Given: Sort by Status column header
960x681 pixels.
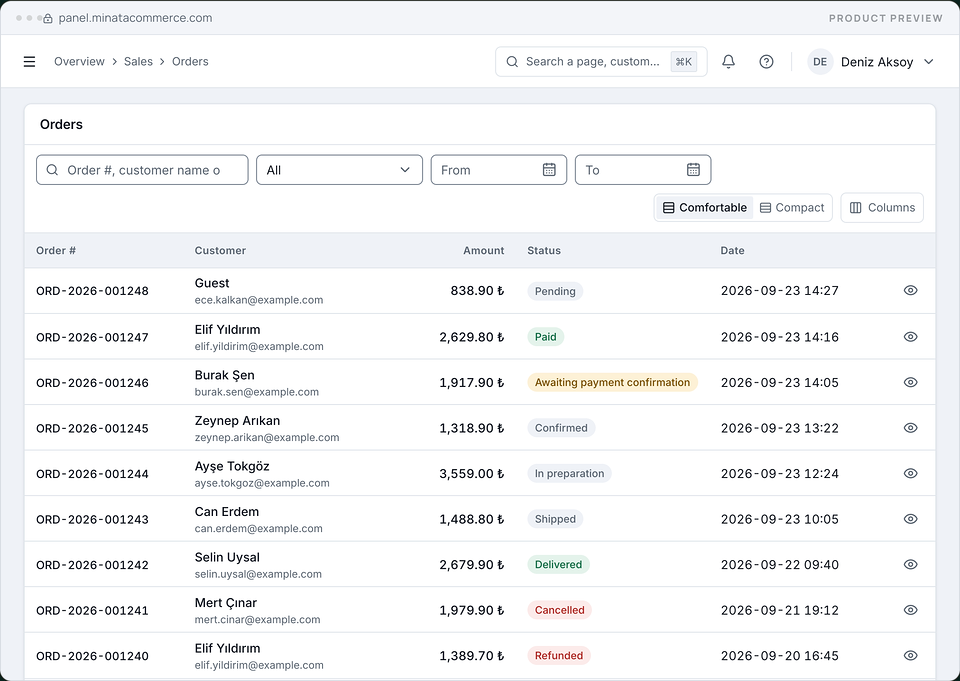Looking at the screenshot, I should pyautogui.click(x=544, y=250).
